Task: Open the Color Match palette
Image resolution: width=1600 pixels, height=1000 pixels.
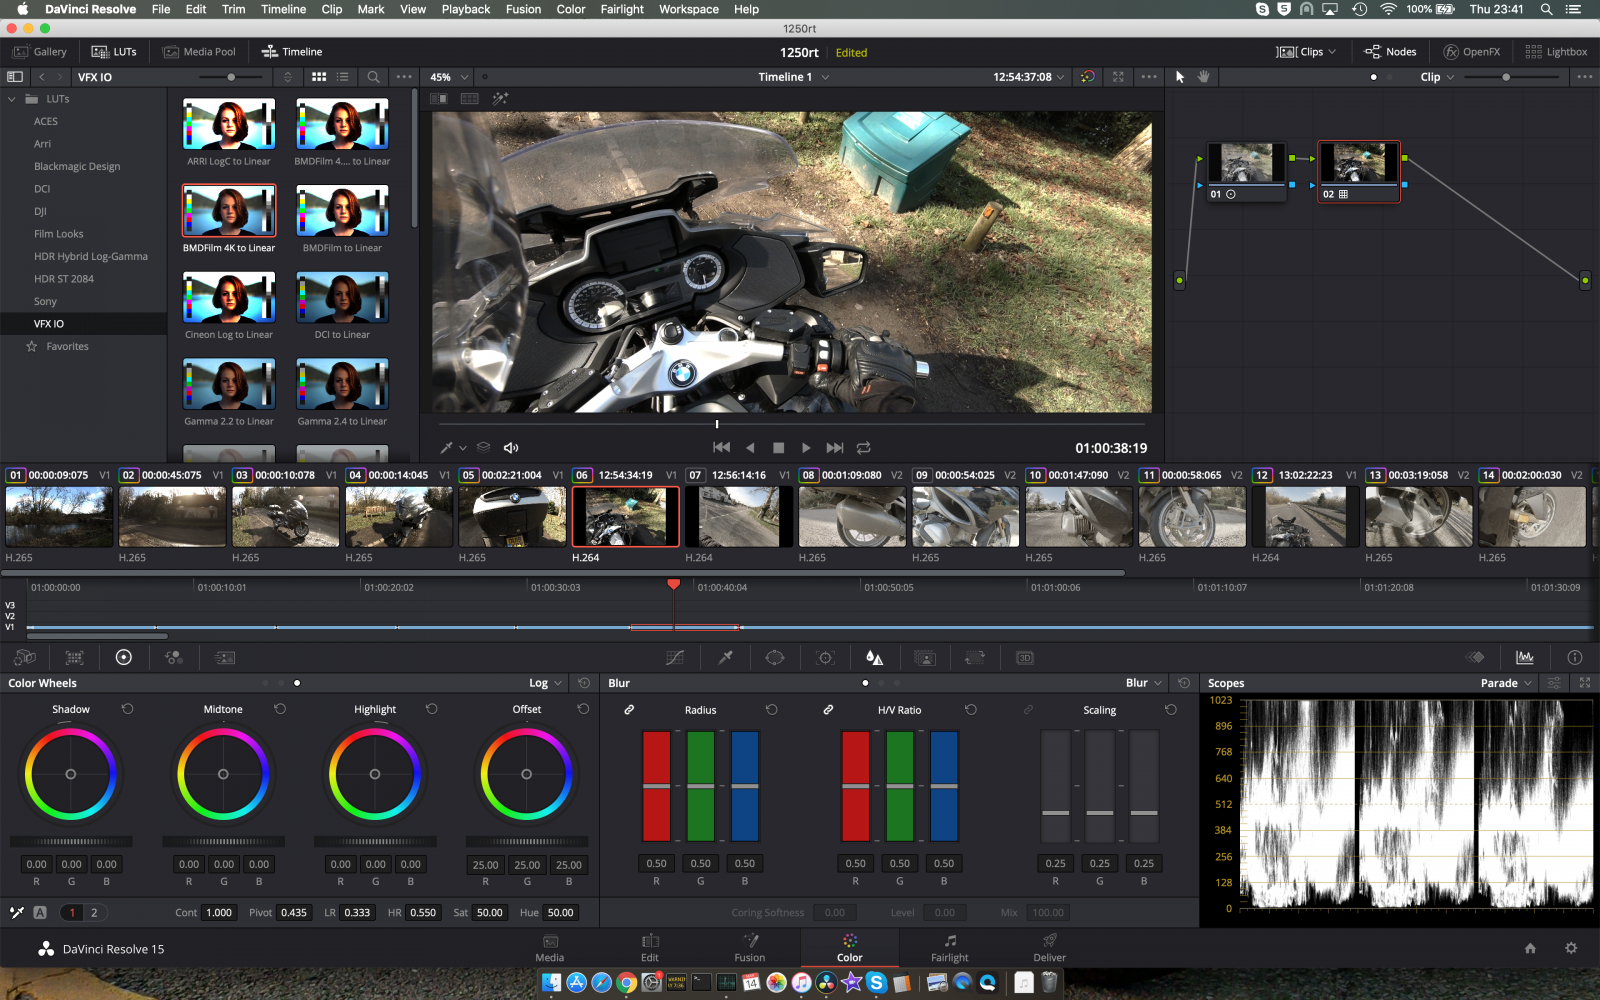Action: tap(75, 657)
